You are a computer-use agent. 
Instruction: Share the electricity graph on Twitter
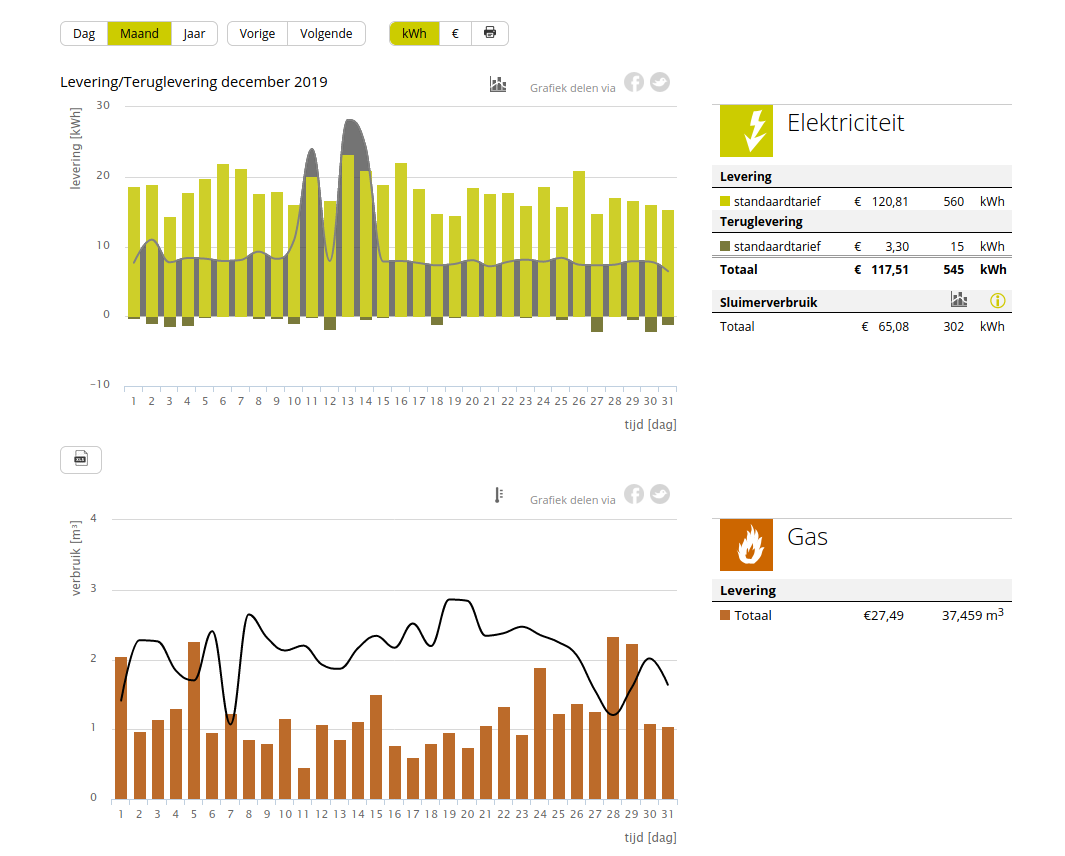point(659,83)
